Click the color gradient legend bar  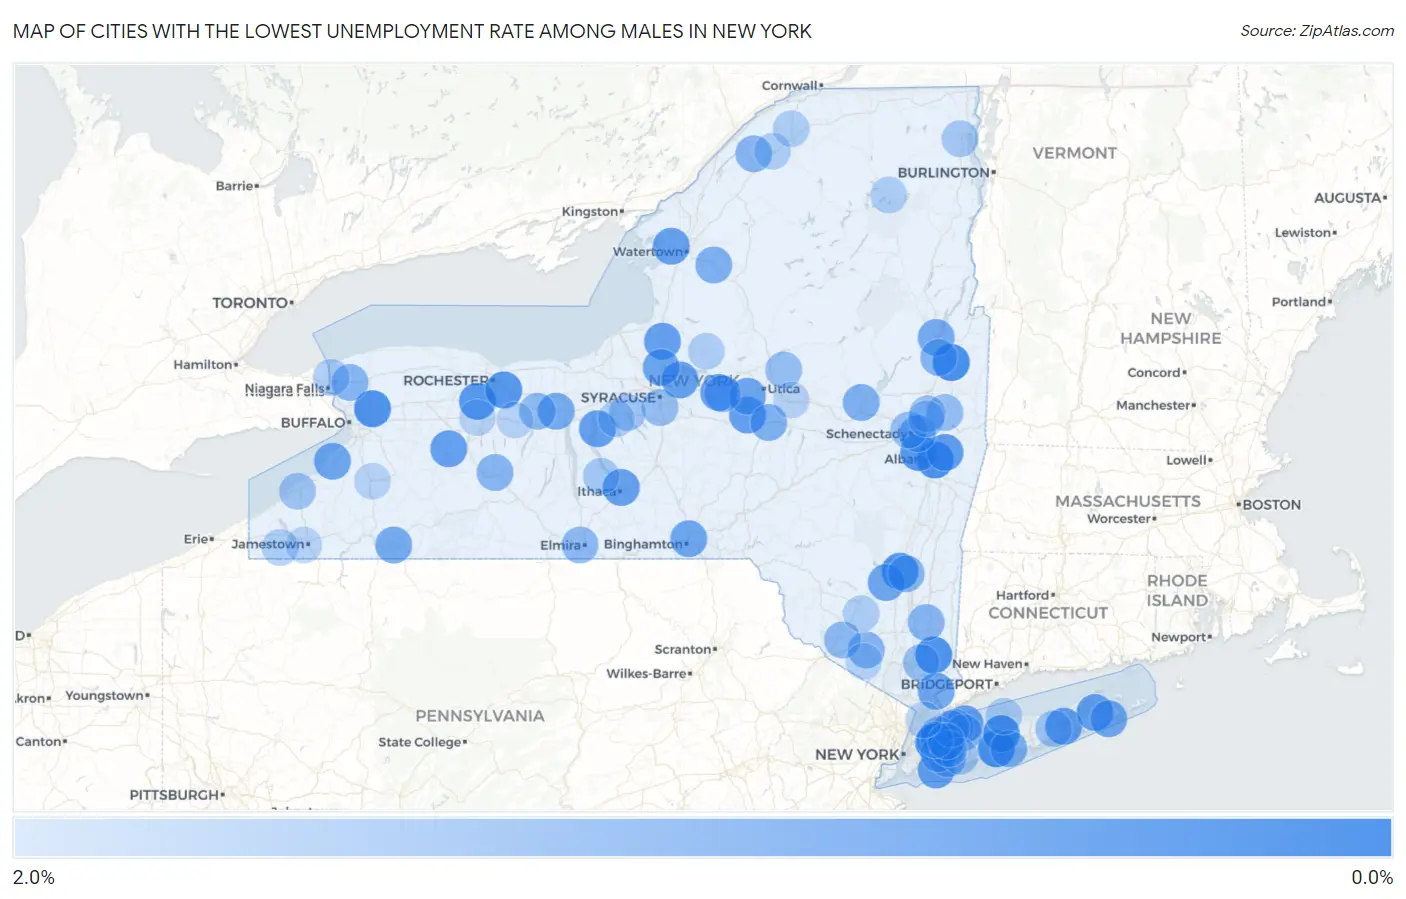pyautogui.click(x=702, y=838)
